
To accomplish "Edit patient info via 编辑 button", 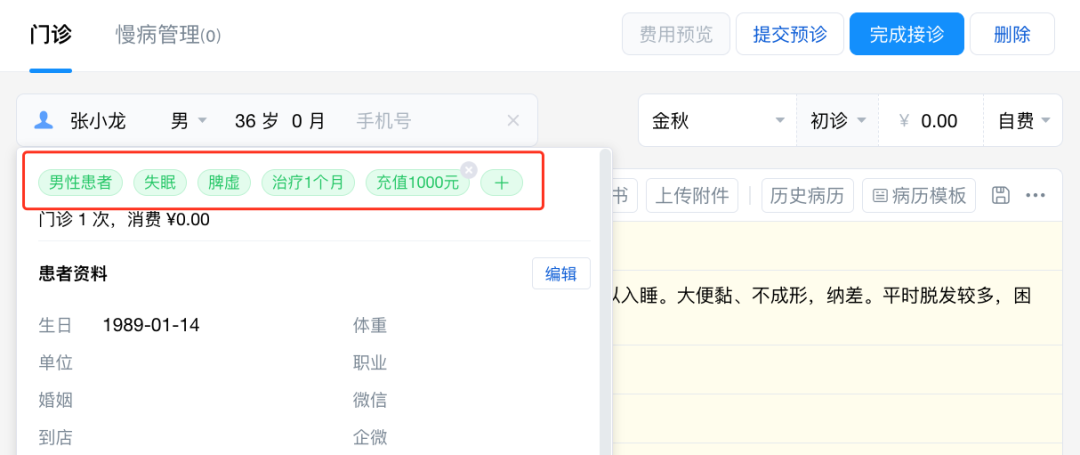I will [560, 274].
